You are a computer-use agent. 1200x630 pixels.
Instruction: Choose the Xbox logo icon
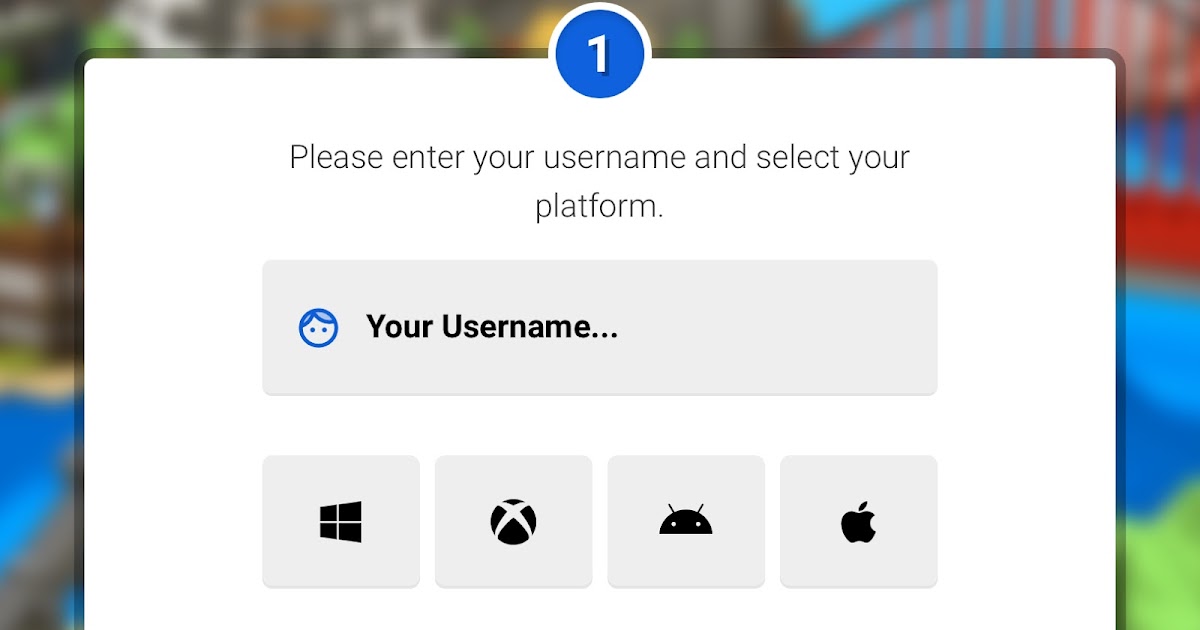click(x=513, y=522)
